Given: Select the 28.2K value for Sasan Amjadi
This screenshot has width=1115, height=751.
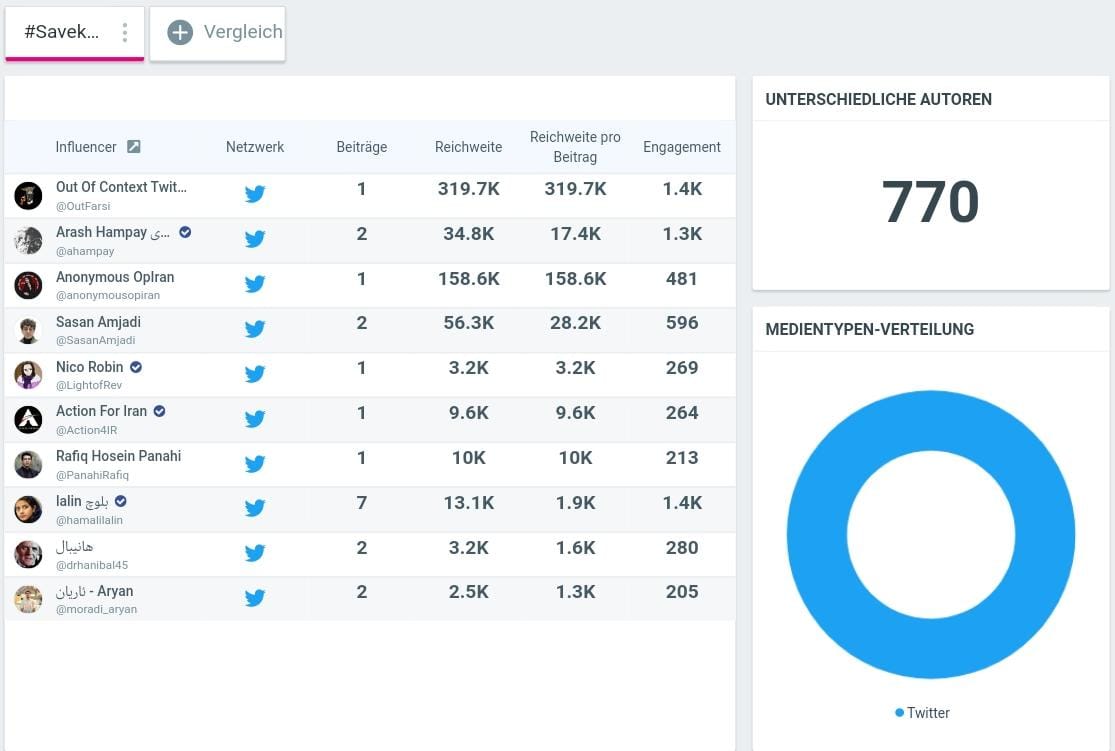Looking at the screenshot, I should (575, 323).
